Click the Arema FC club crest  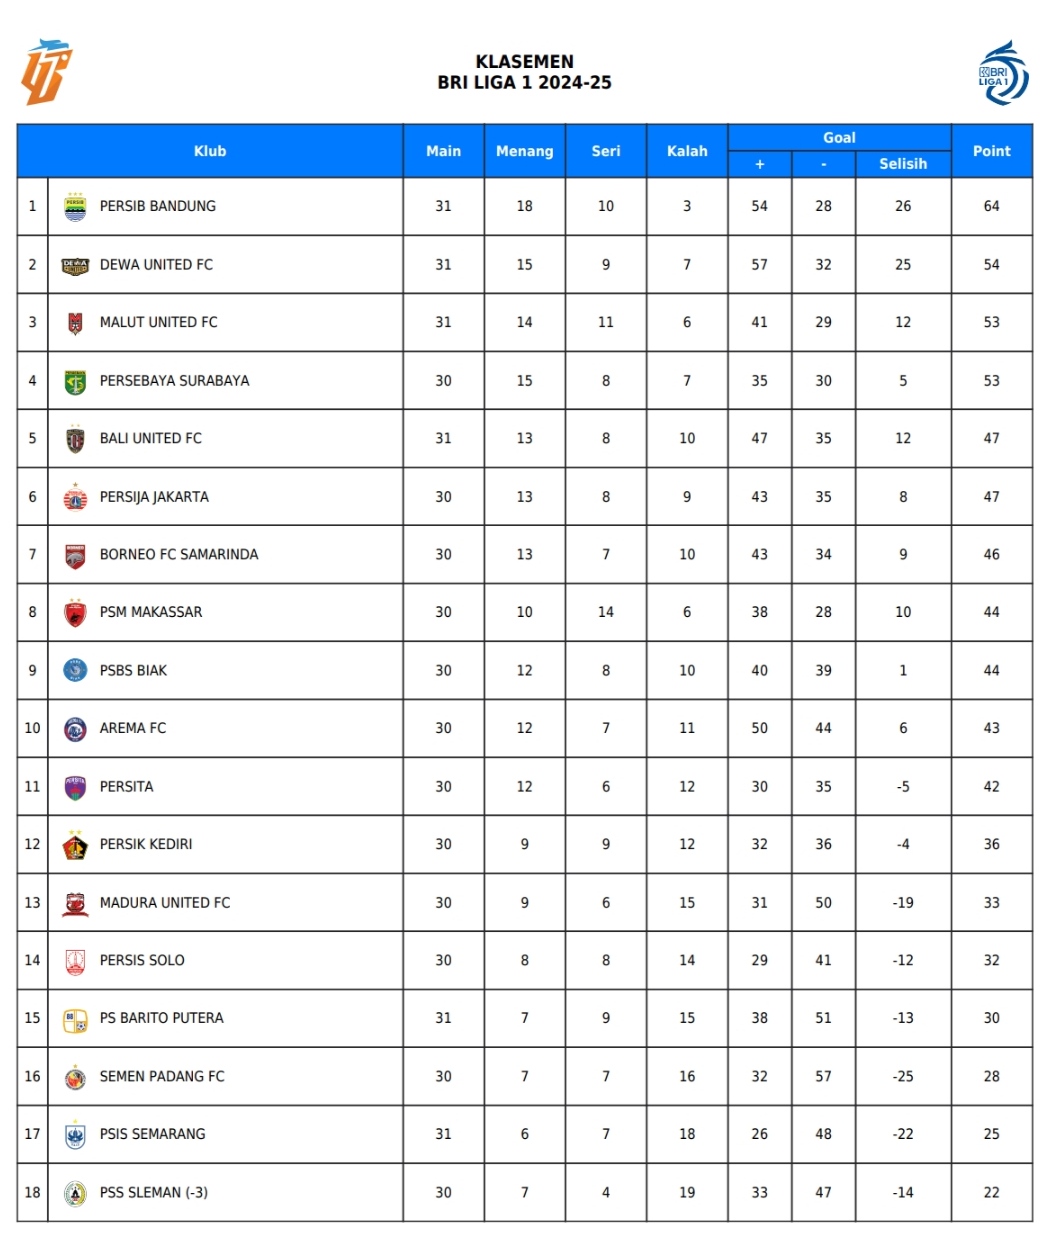75,729
